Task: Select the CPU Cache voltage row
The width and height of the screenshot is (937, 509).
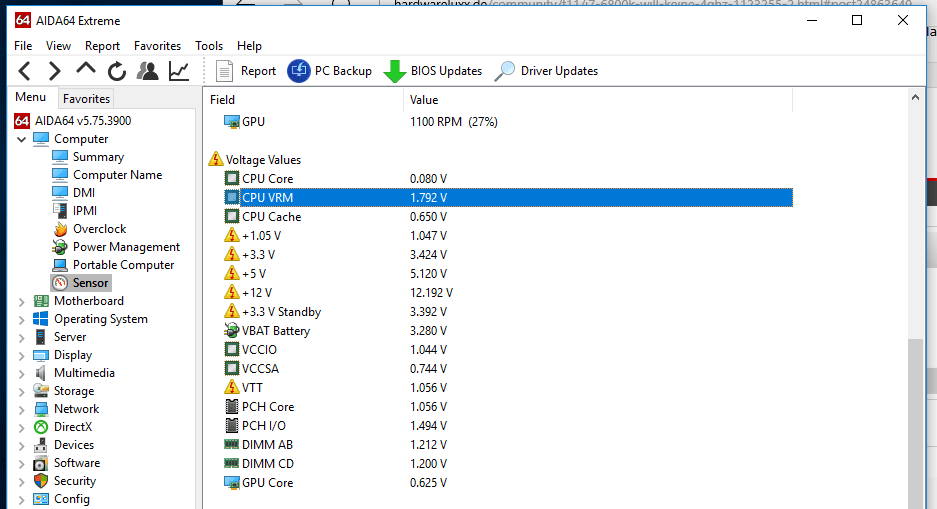Action: pos(508,217)
